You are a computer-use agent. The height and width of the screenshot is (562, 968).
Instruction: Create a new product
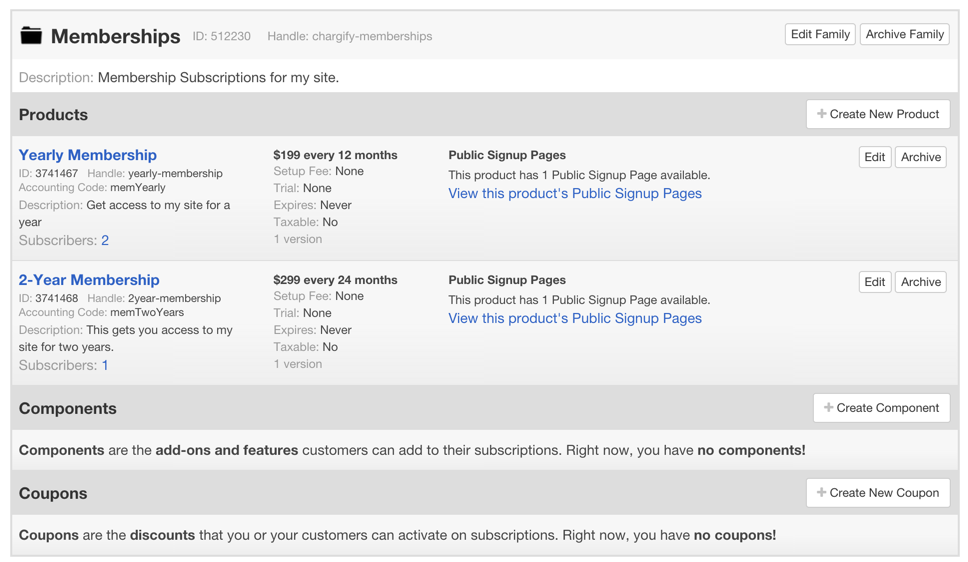pos(877,114)
